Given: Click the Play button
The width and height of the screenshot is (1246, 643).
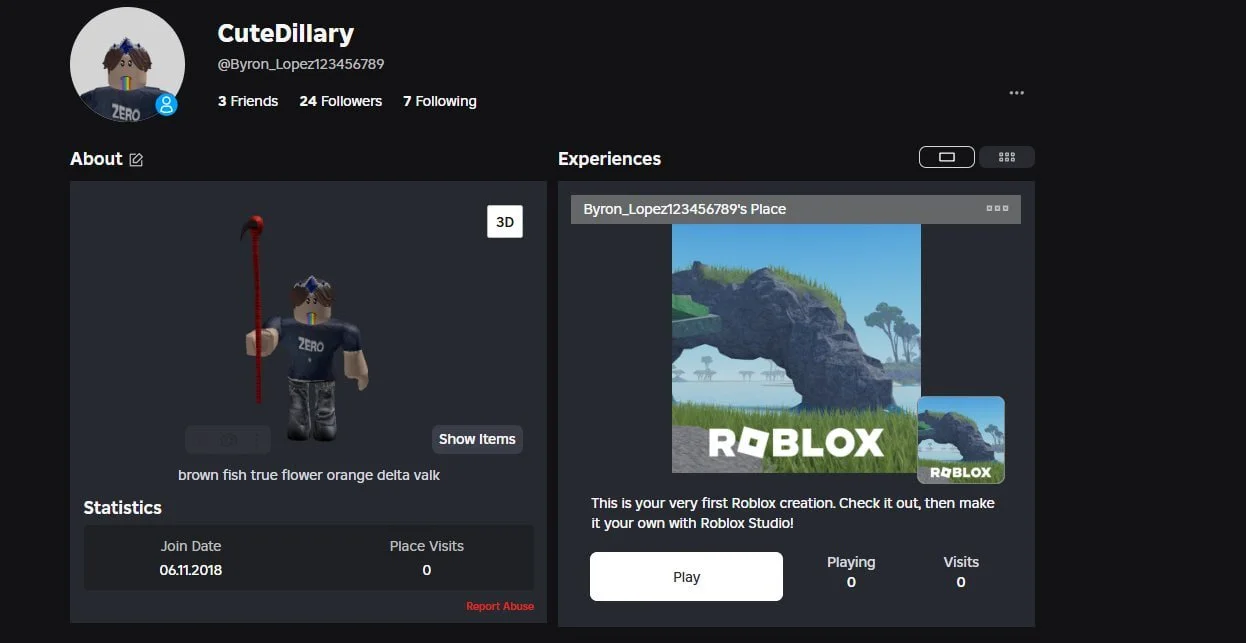Looking at the screenshot, I should tap(686, 577).
